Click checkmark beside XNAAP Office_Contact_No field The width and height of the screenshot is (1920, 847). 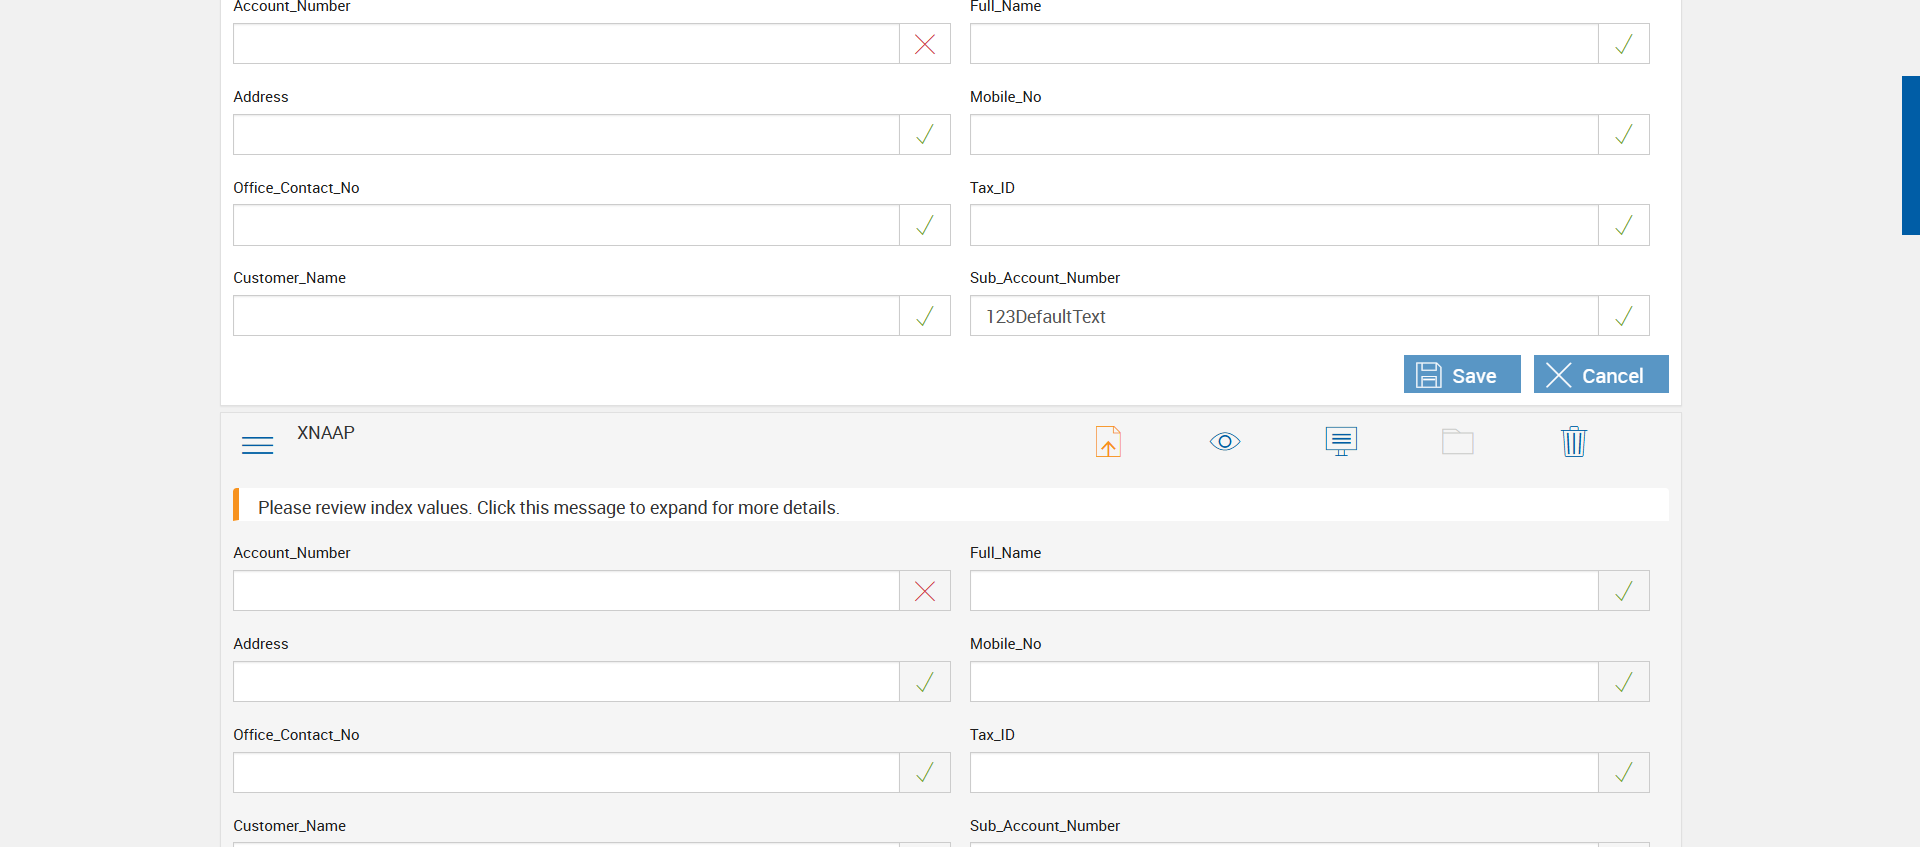[x=925, y=772]
